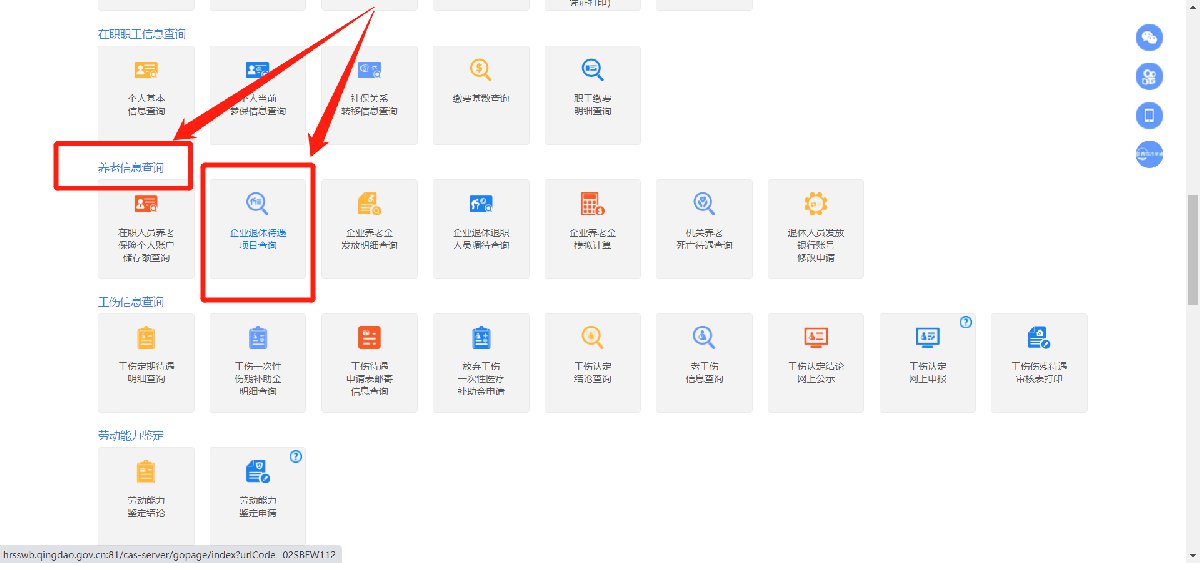
Task: Click the 缴费基数查询 magnifier icon
Action: pyautogui.click(x=481, y=70)
